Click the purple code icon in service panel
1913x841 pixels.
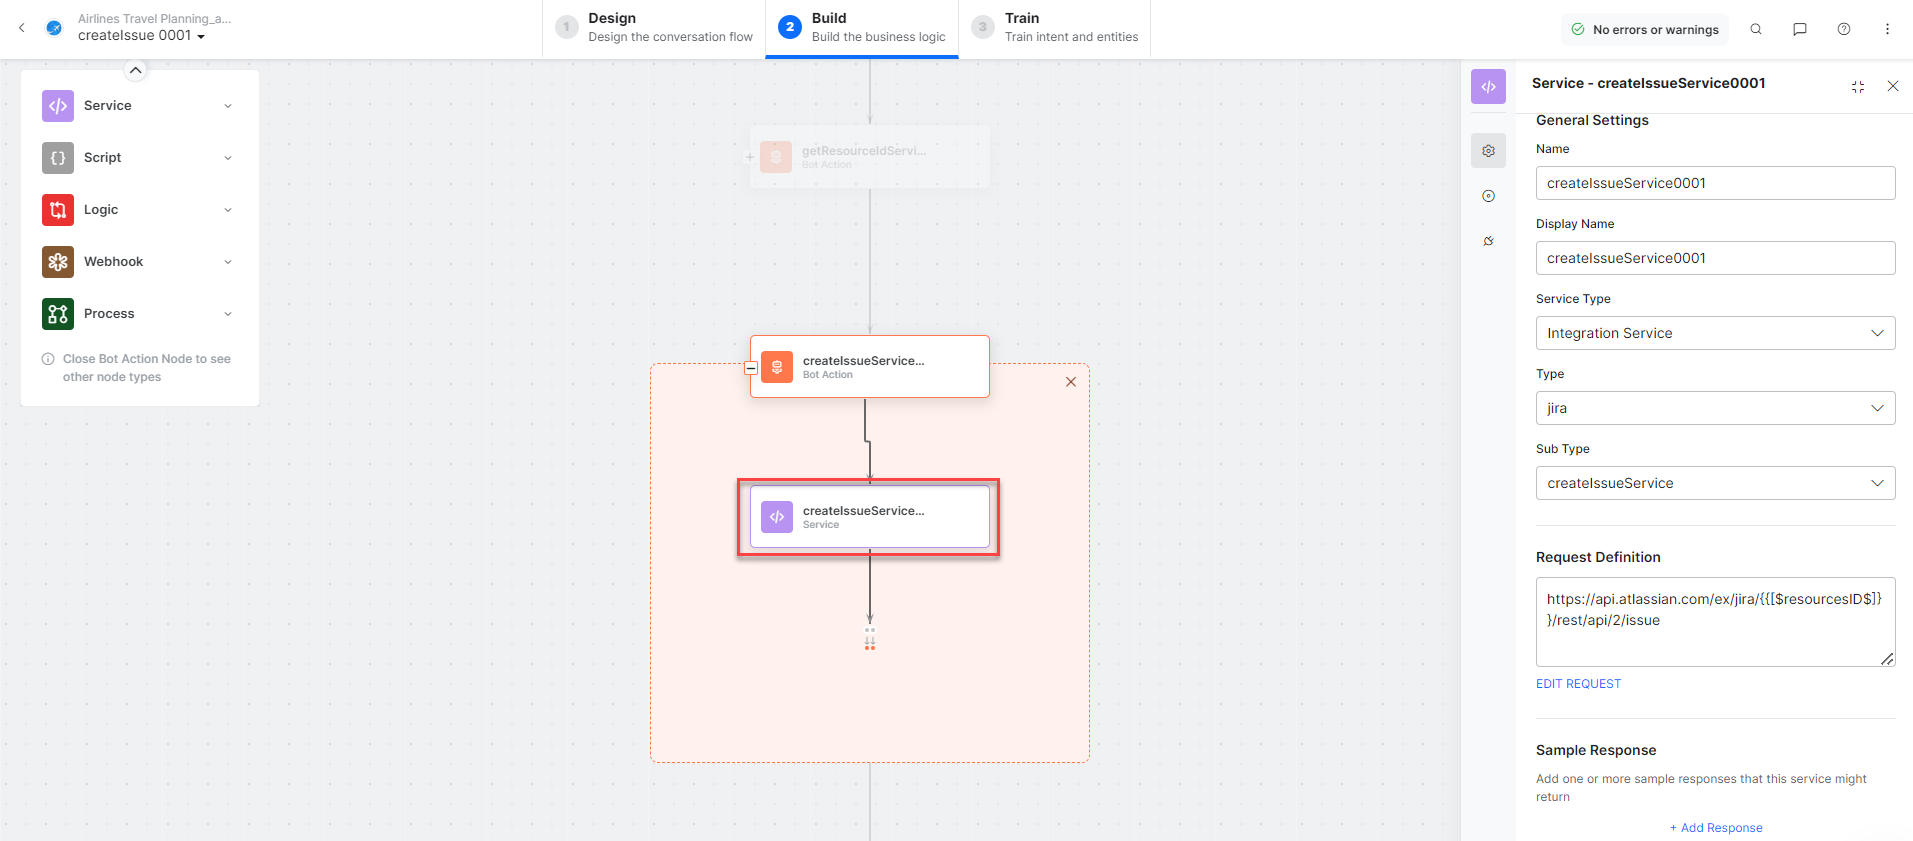click(x=1488, y=87)
